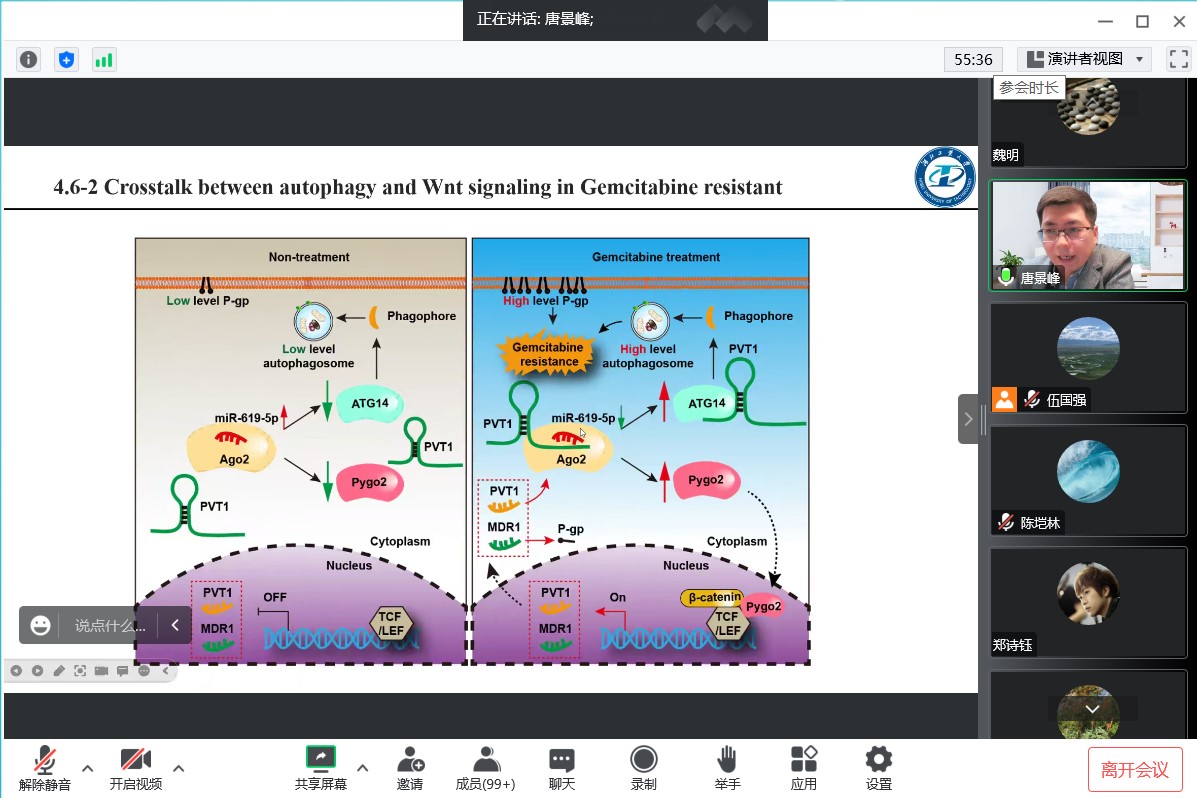Start recording with 录制 button
The width and height of the screenshot is (1197, 798).
point(643,767)
